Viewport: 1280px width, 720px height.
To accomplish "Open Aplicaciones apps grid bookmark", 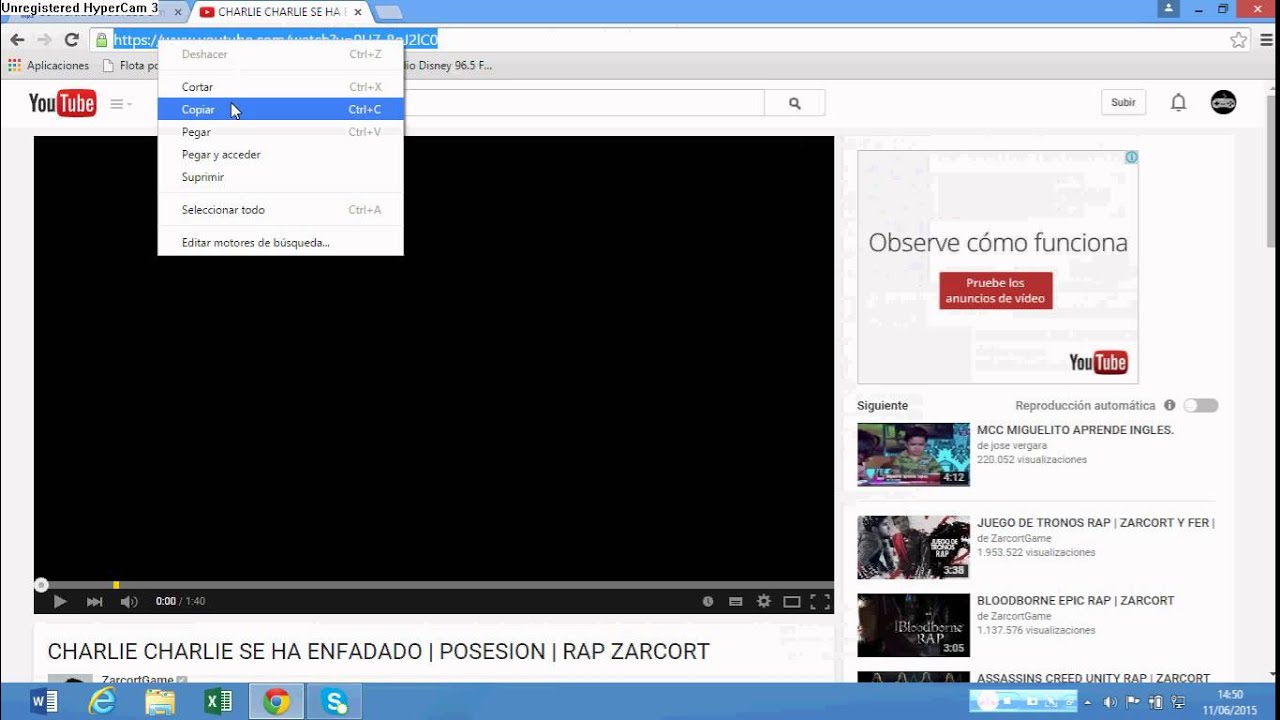I will point(48,65).
